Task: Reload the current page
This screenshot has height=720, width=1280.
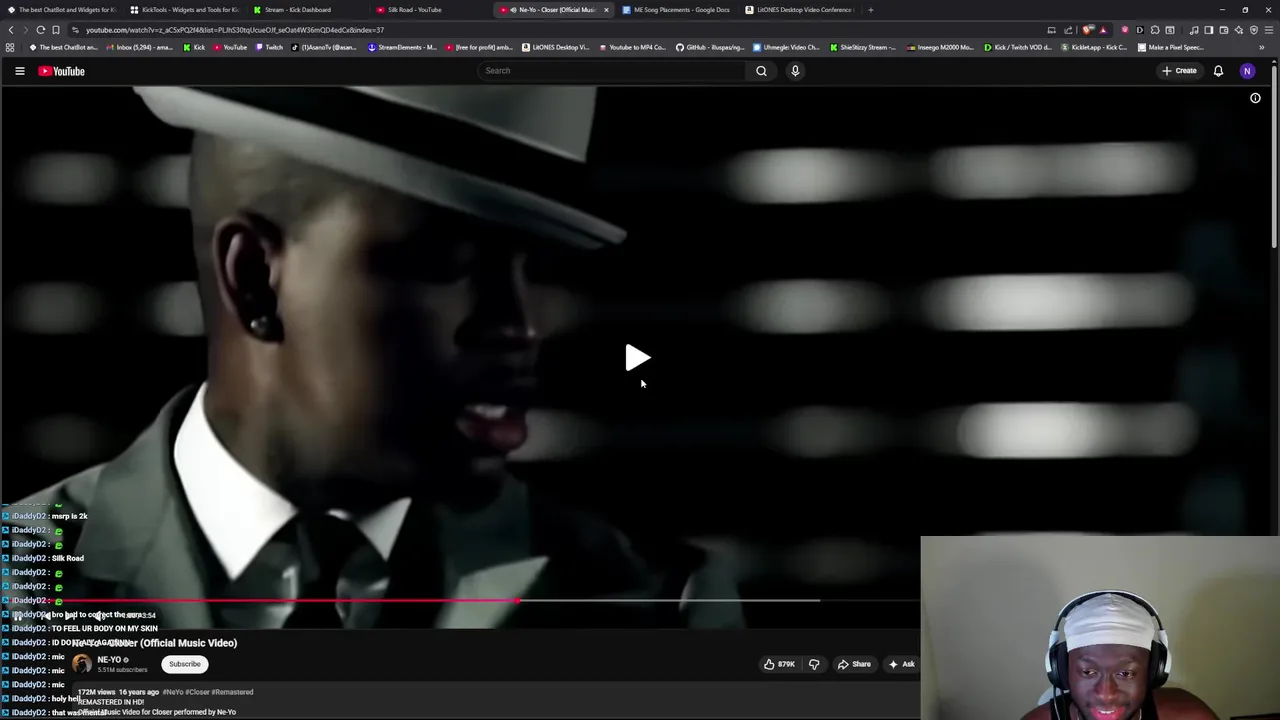Action: pos(40,30)
